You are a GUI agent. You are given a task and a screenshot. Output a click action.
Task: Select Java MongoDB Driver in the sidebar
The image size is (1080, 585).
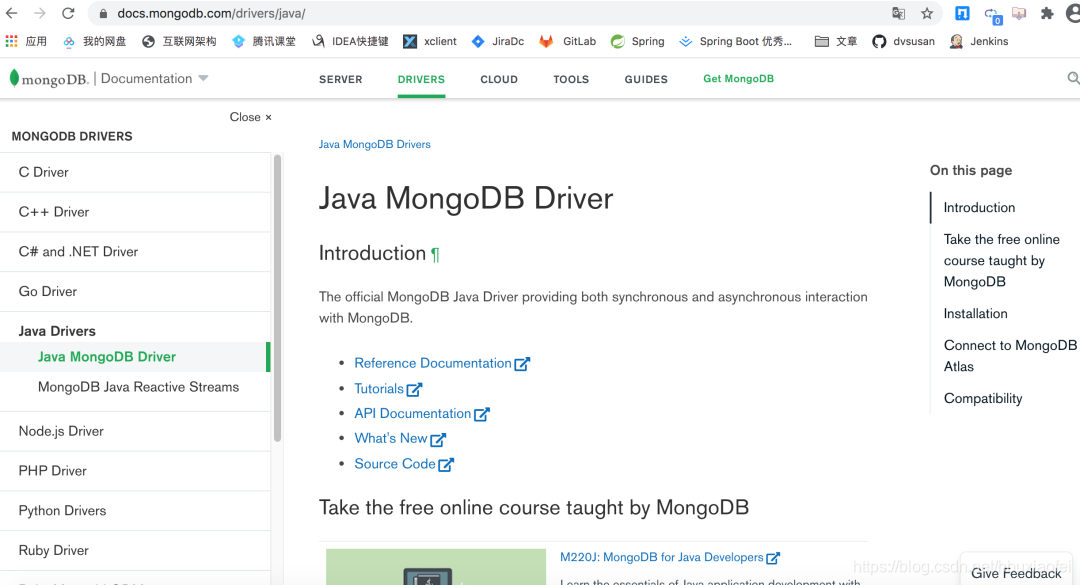pyautogui.click(x=135, y=357)
